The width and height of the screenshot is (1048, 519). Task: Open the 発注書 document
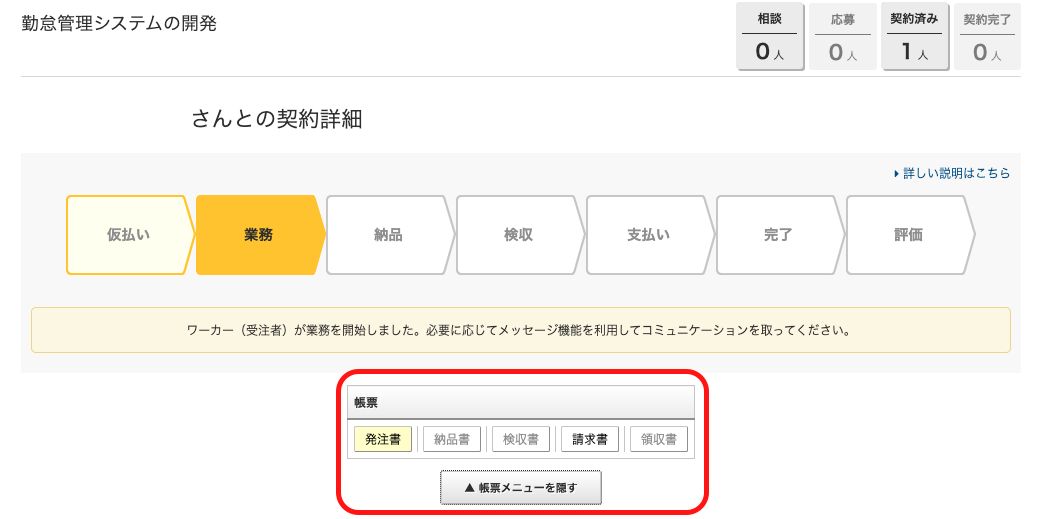tap(383, 439)
